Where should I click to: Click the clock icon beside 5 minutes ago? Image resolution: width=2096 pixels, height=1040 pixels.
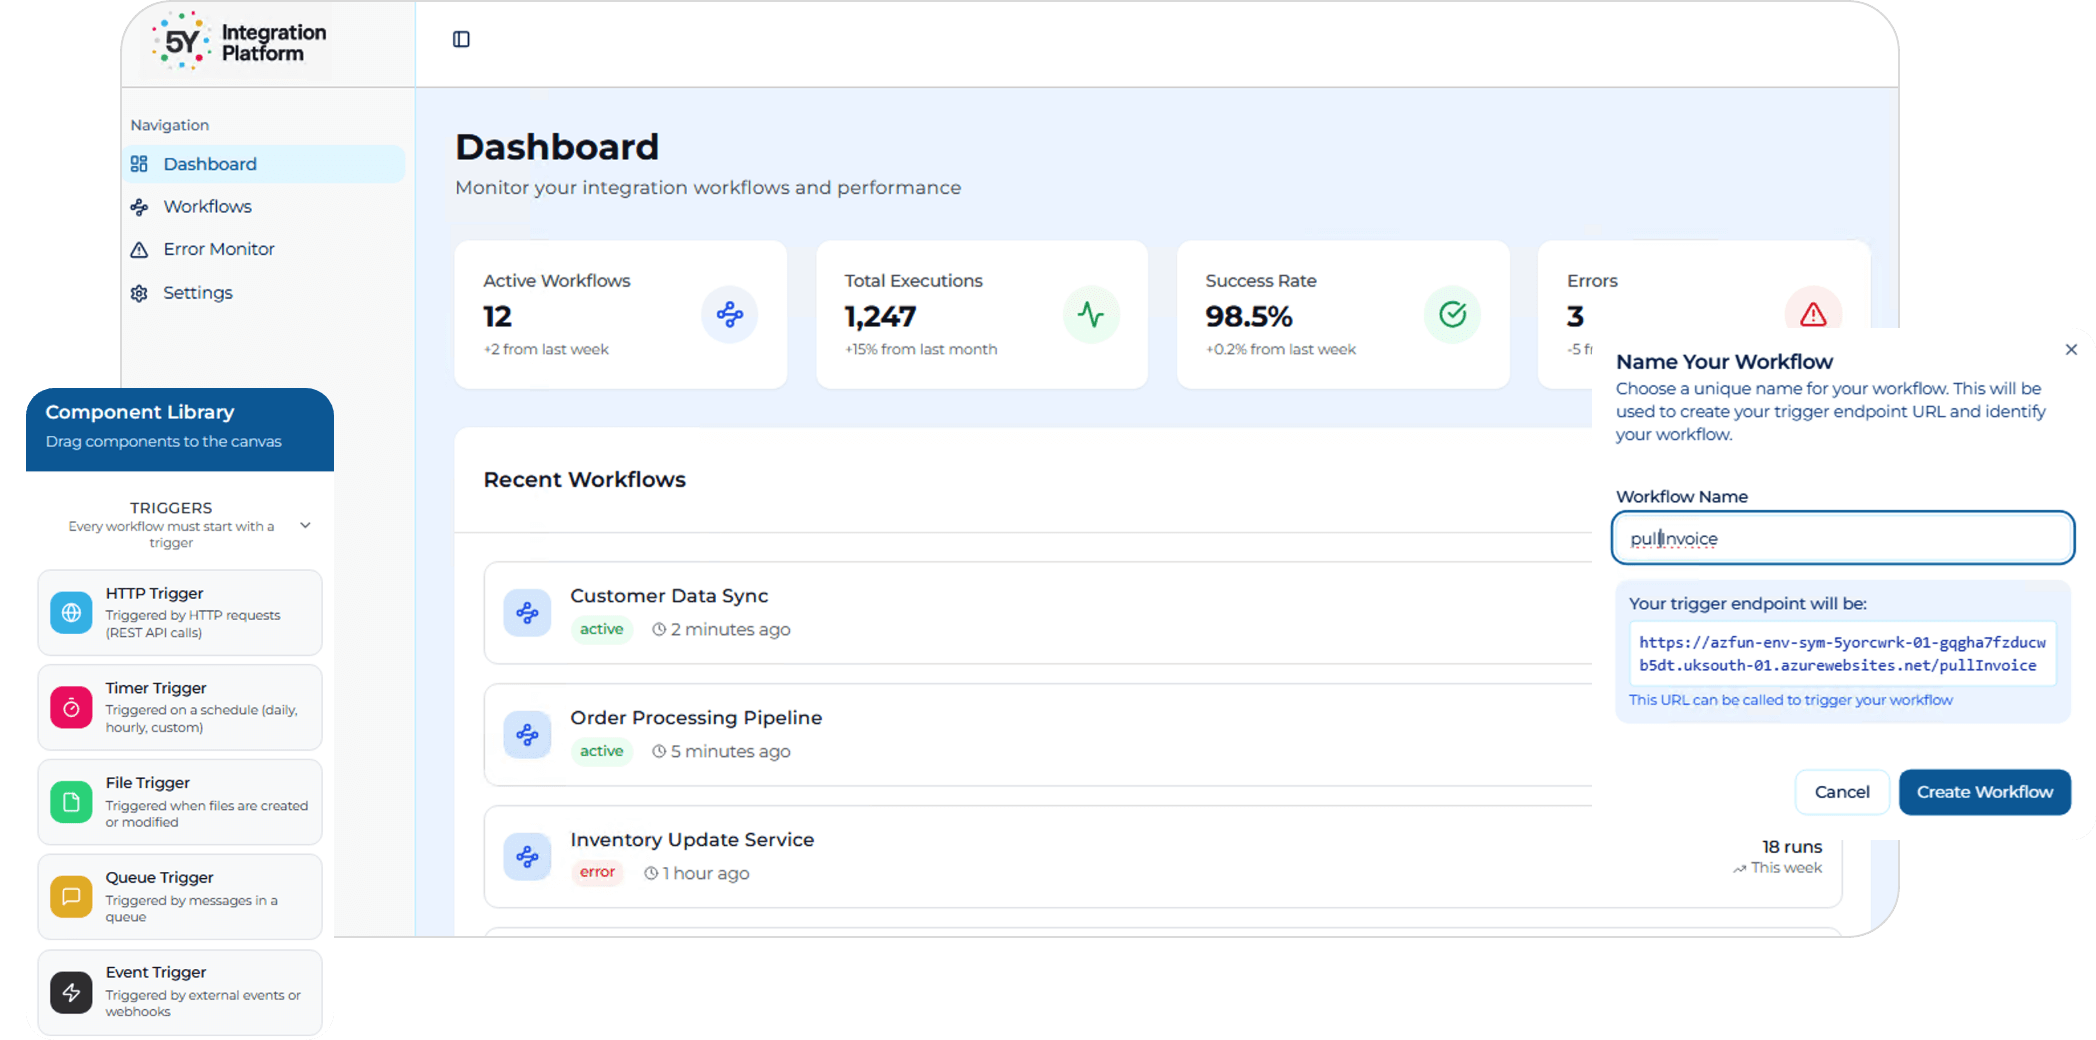[x=659, y=751]
